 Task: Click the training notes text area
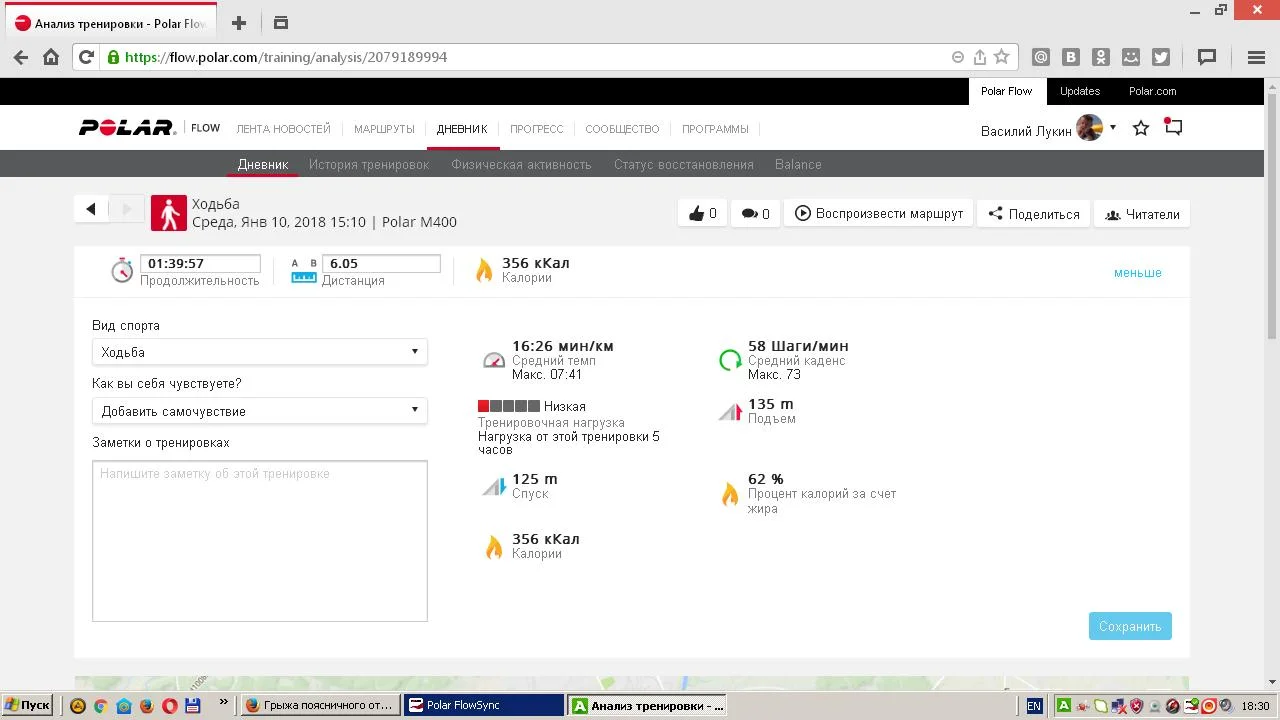tap(259, 540)
